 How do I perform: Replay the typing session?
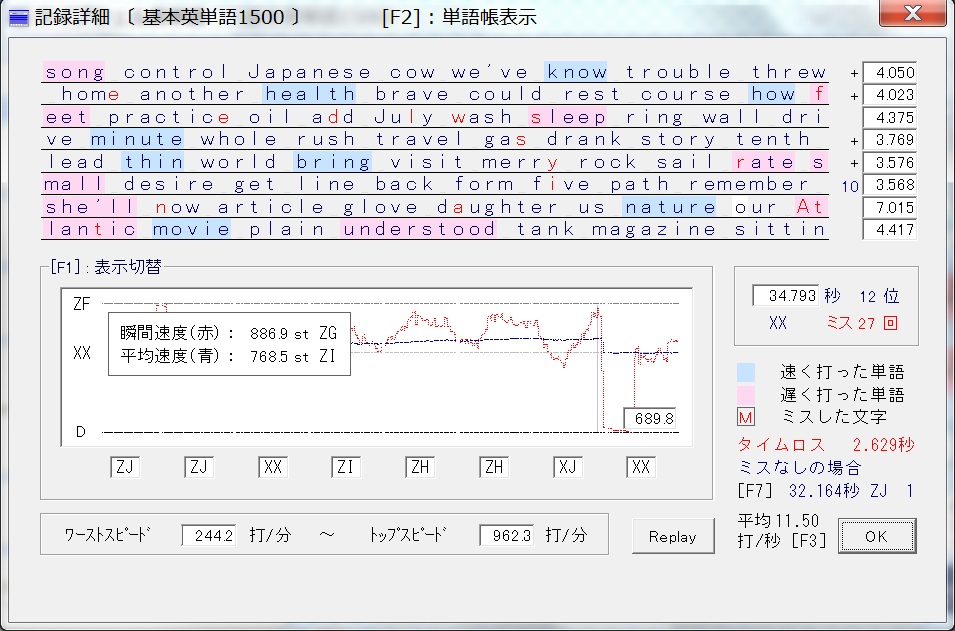pos(672,537)
